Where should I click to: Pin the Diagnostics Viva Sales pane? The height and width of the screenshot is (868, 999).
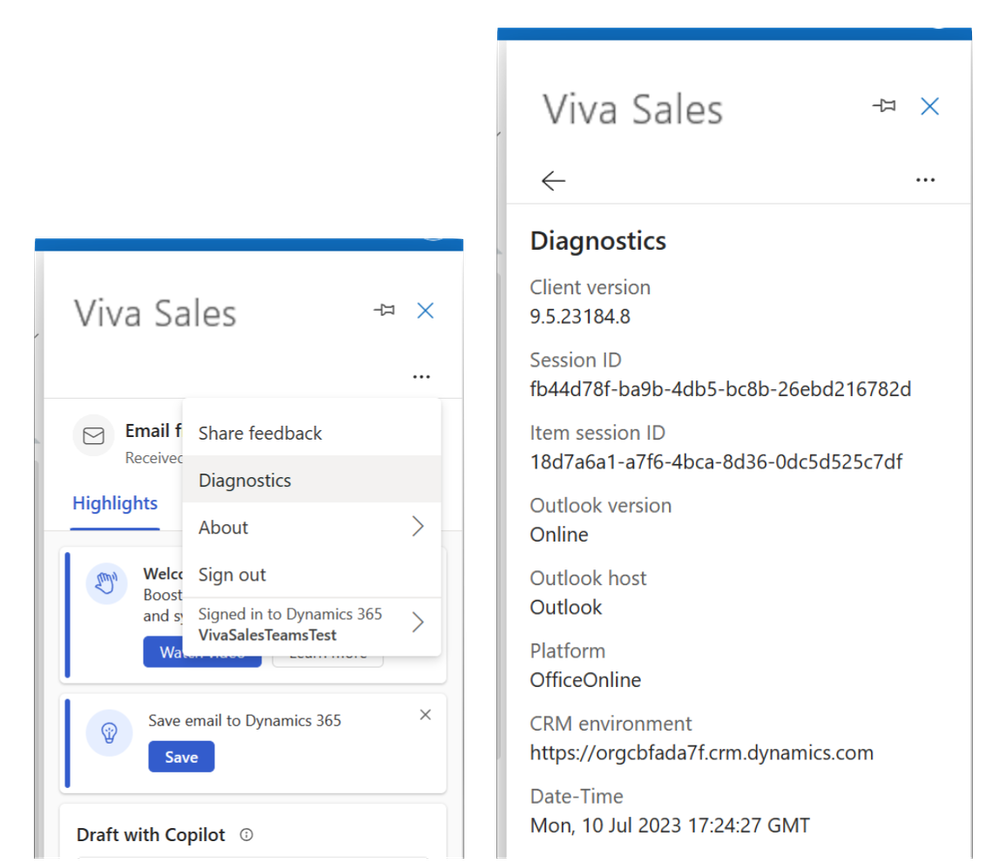[884, 106]
